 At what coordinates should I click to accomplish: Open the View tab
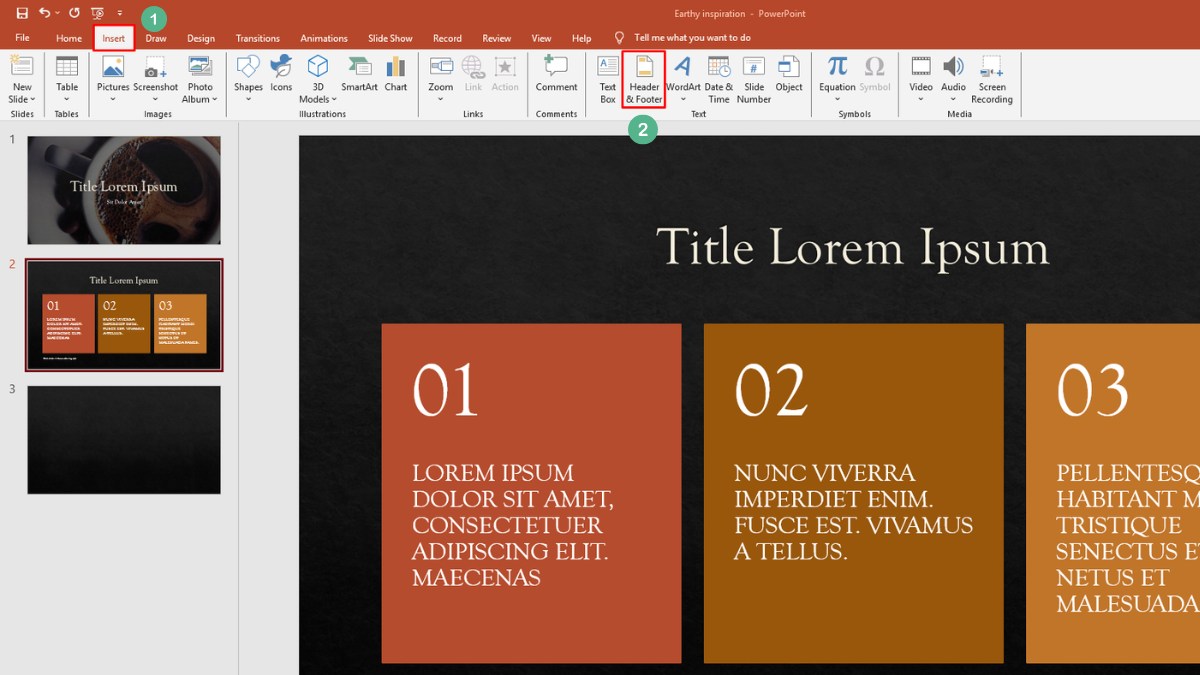[x=541, y=38]
